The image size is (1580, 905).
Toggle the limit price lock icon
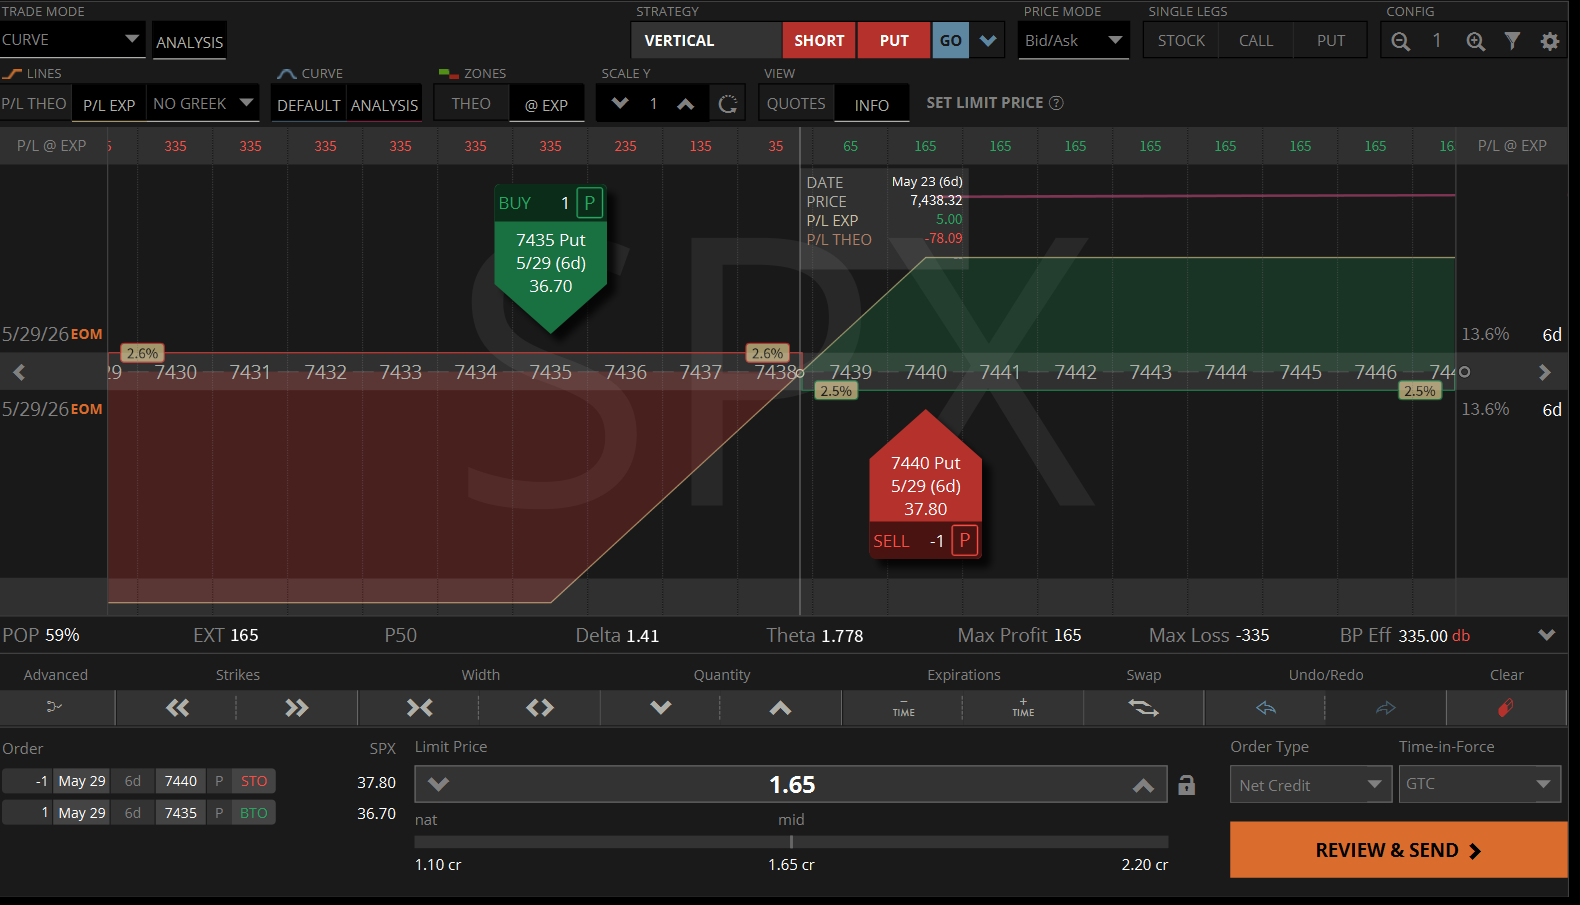tap(1186, 785)
